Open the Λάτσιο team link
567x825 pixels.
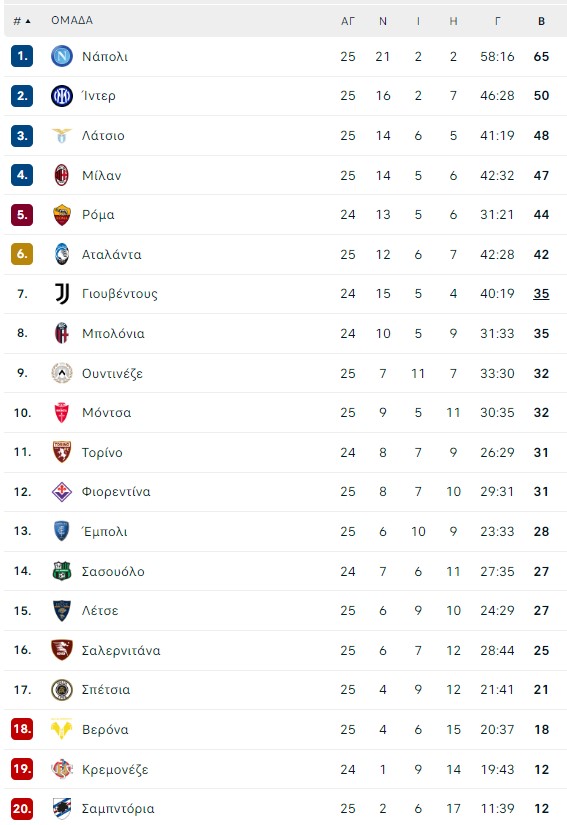[x=103, y=136]
